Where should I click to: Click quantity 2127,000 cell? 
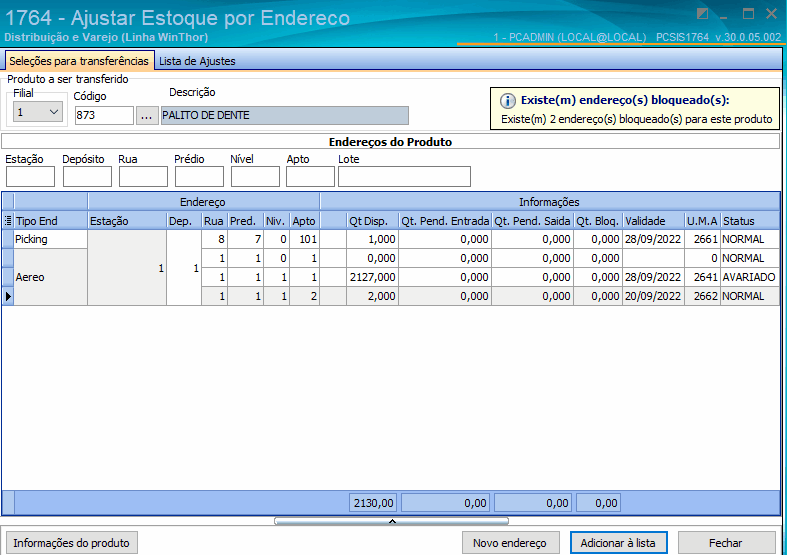click(x=372, y=277)
